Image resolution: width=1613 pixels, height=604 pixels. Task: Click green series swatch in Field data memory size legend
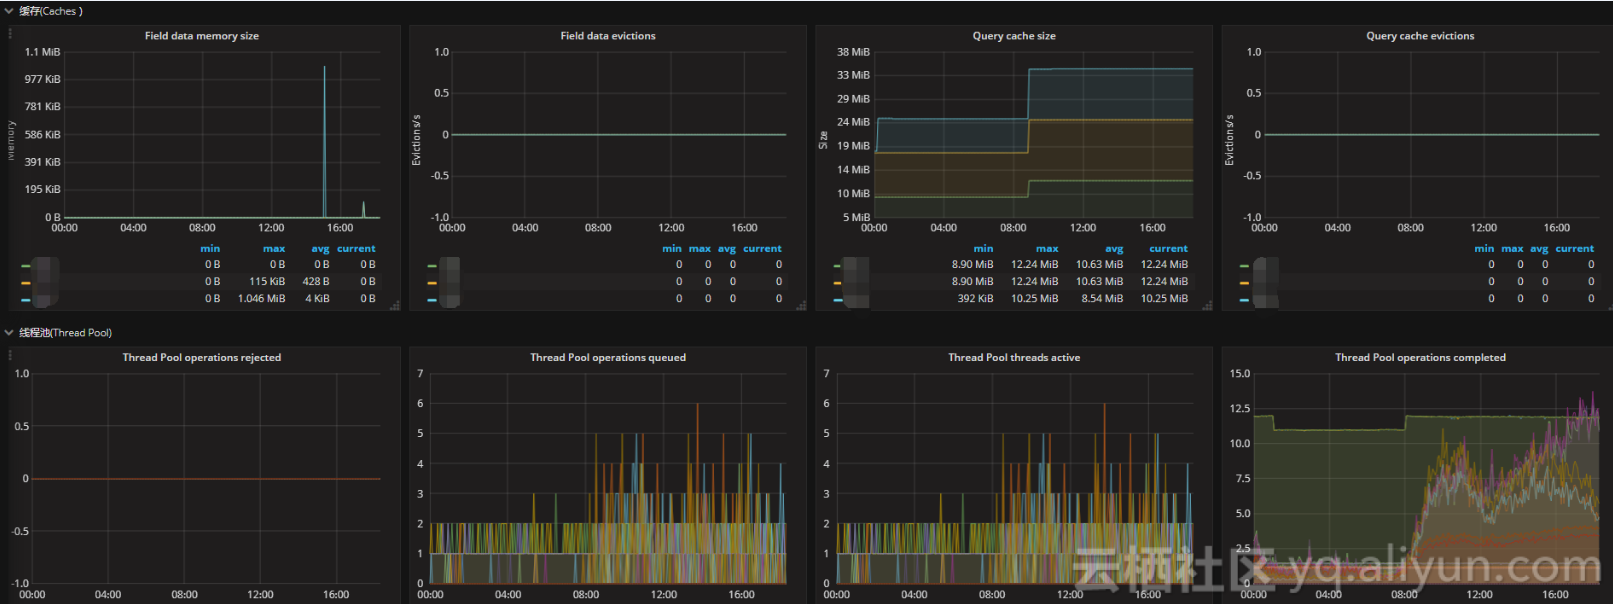pyautogui.click(x=26, y=266)
